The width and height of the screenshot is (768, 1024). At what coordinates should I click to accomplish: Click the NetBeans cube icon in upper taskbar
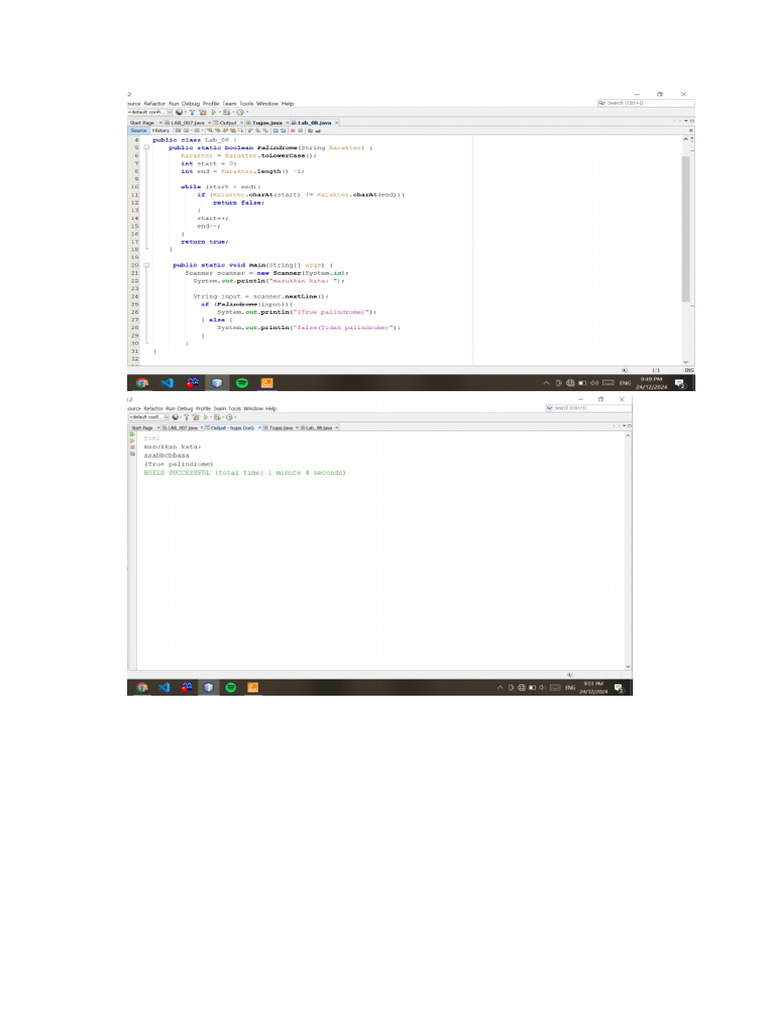click(x=216, y=383)
